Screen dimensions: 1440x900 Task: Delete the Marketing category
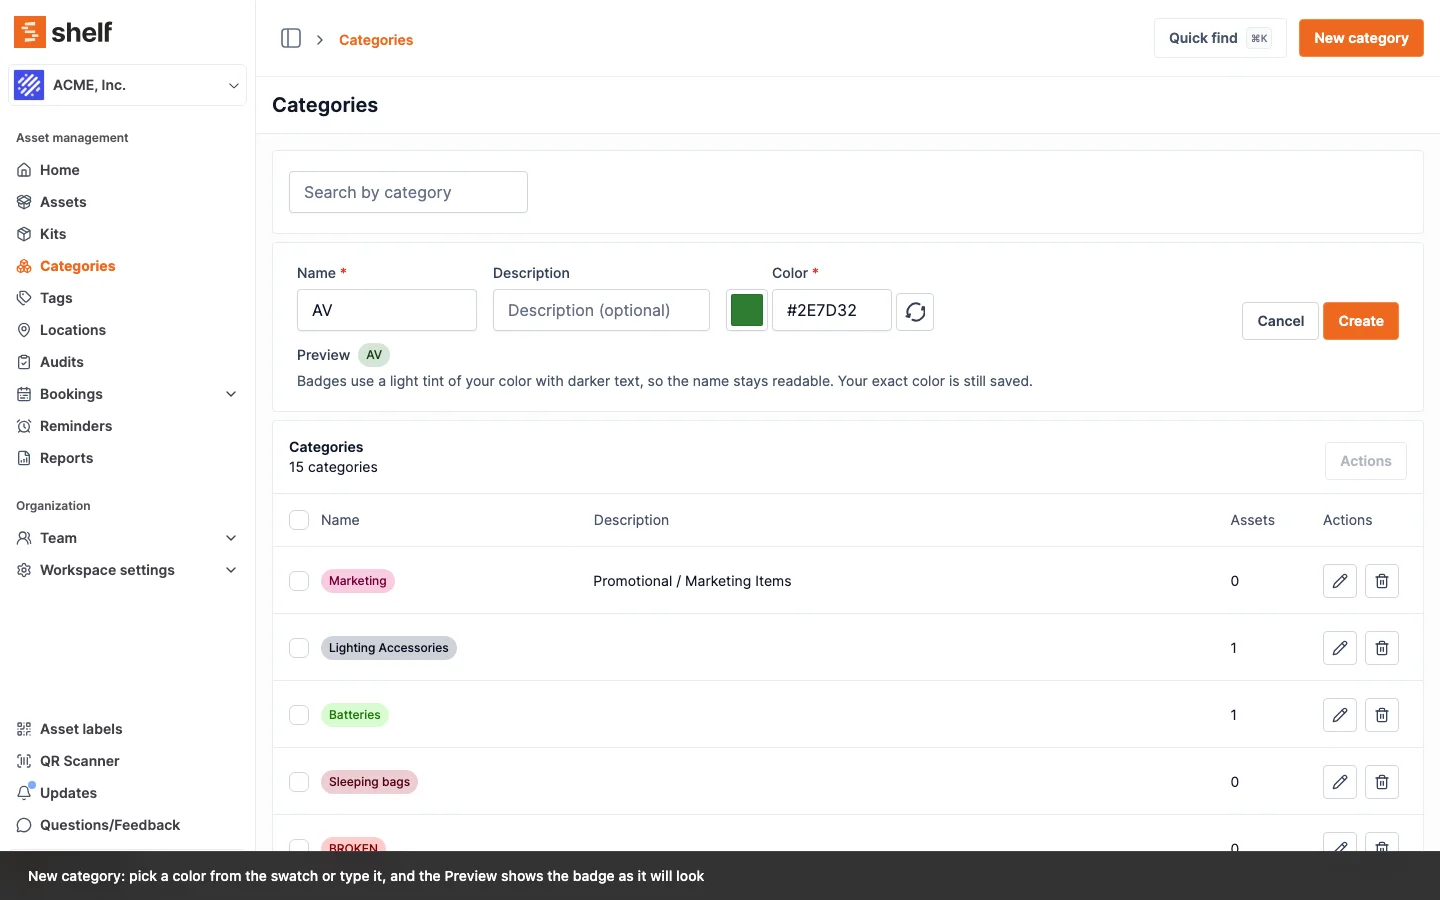point(1382,581)
